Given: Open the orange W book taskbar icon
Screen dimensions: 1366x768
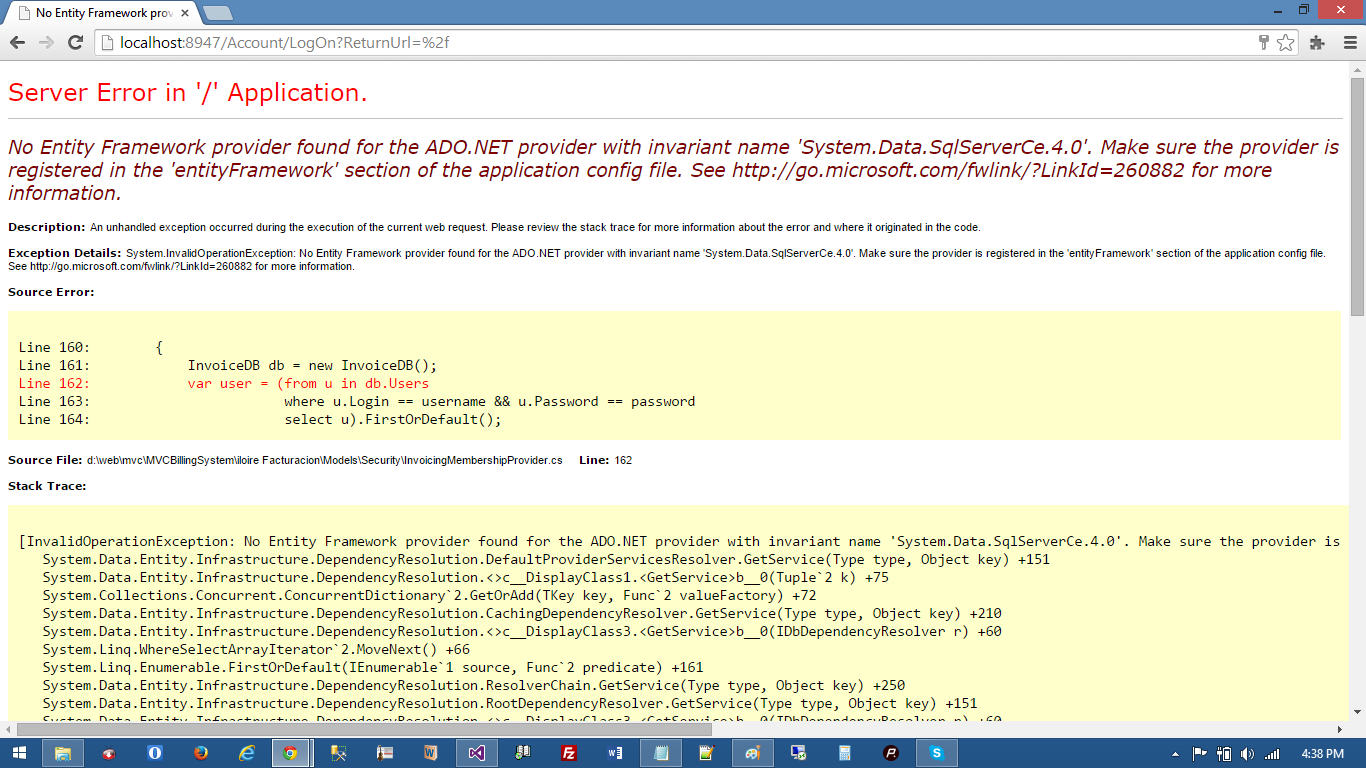Looking at the screenshot, I should pyautogui.click(x=431, y=753).
